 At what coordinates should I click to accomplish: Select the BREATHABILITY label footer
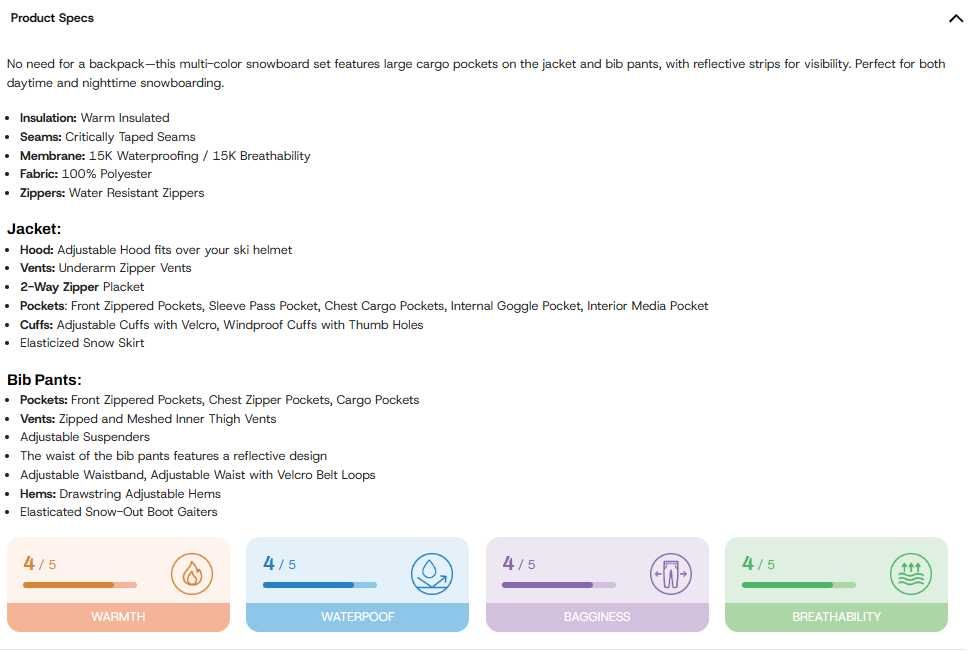836,617
